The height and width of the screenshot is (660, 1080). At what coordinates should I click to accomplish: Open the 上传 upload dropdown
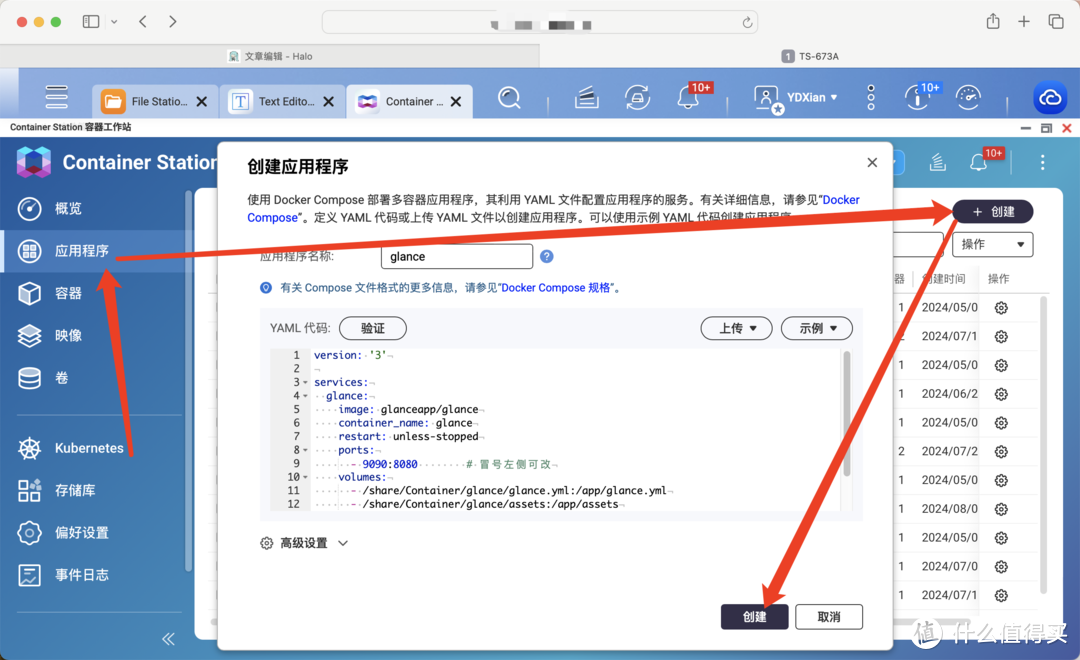tap(736, 328)
